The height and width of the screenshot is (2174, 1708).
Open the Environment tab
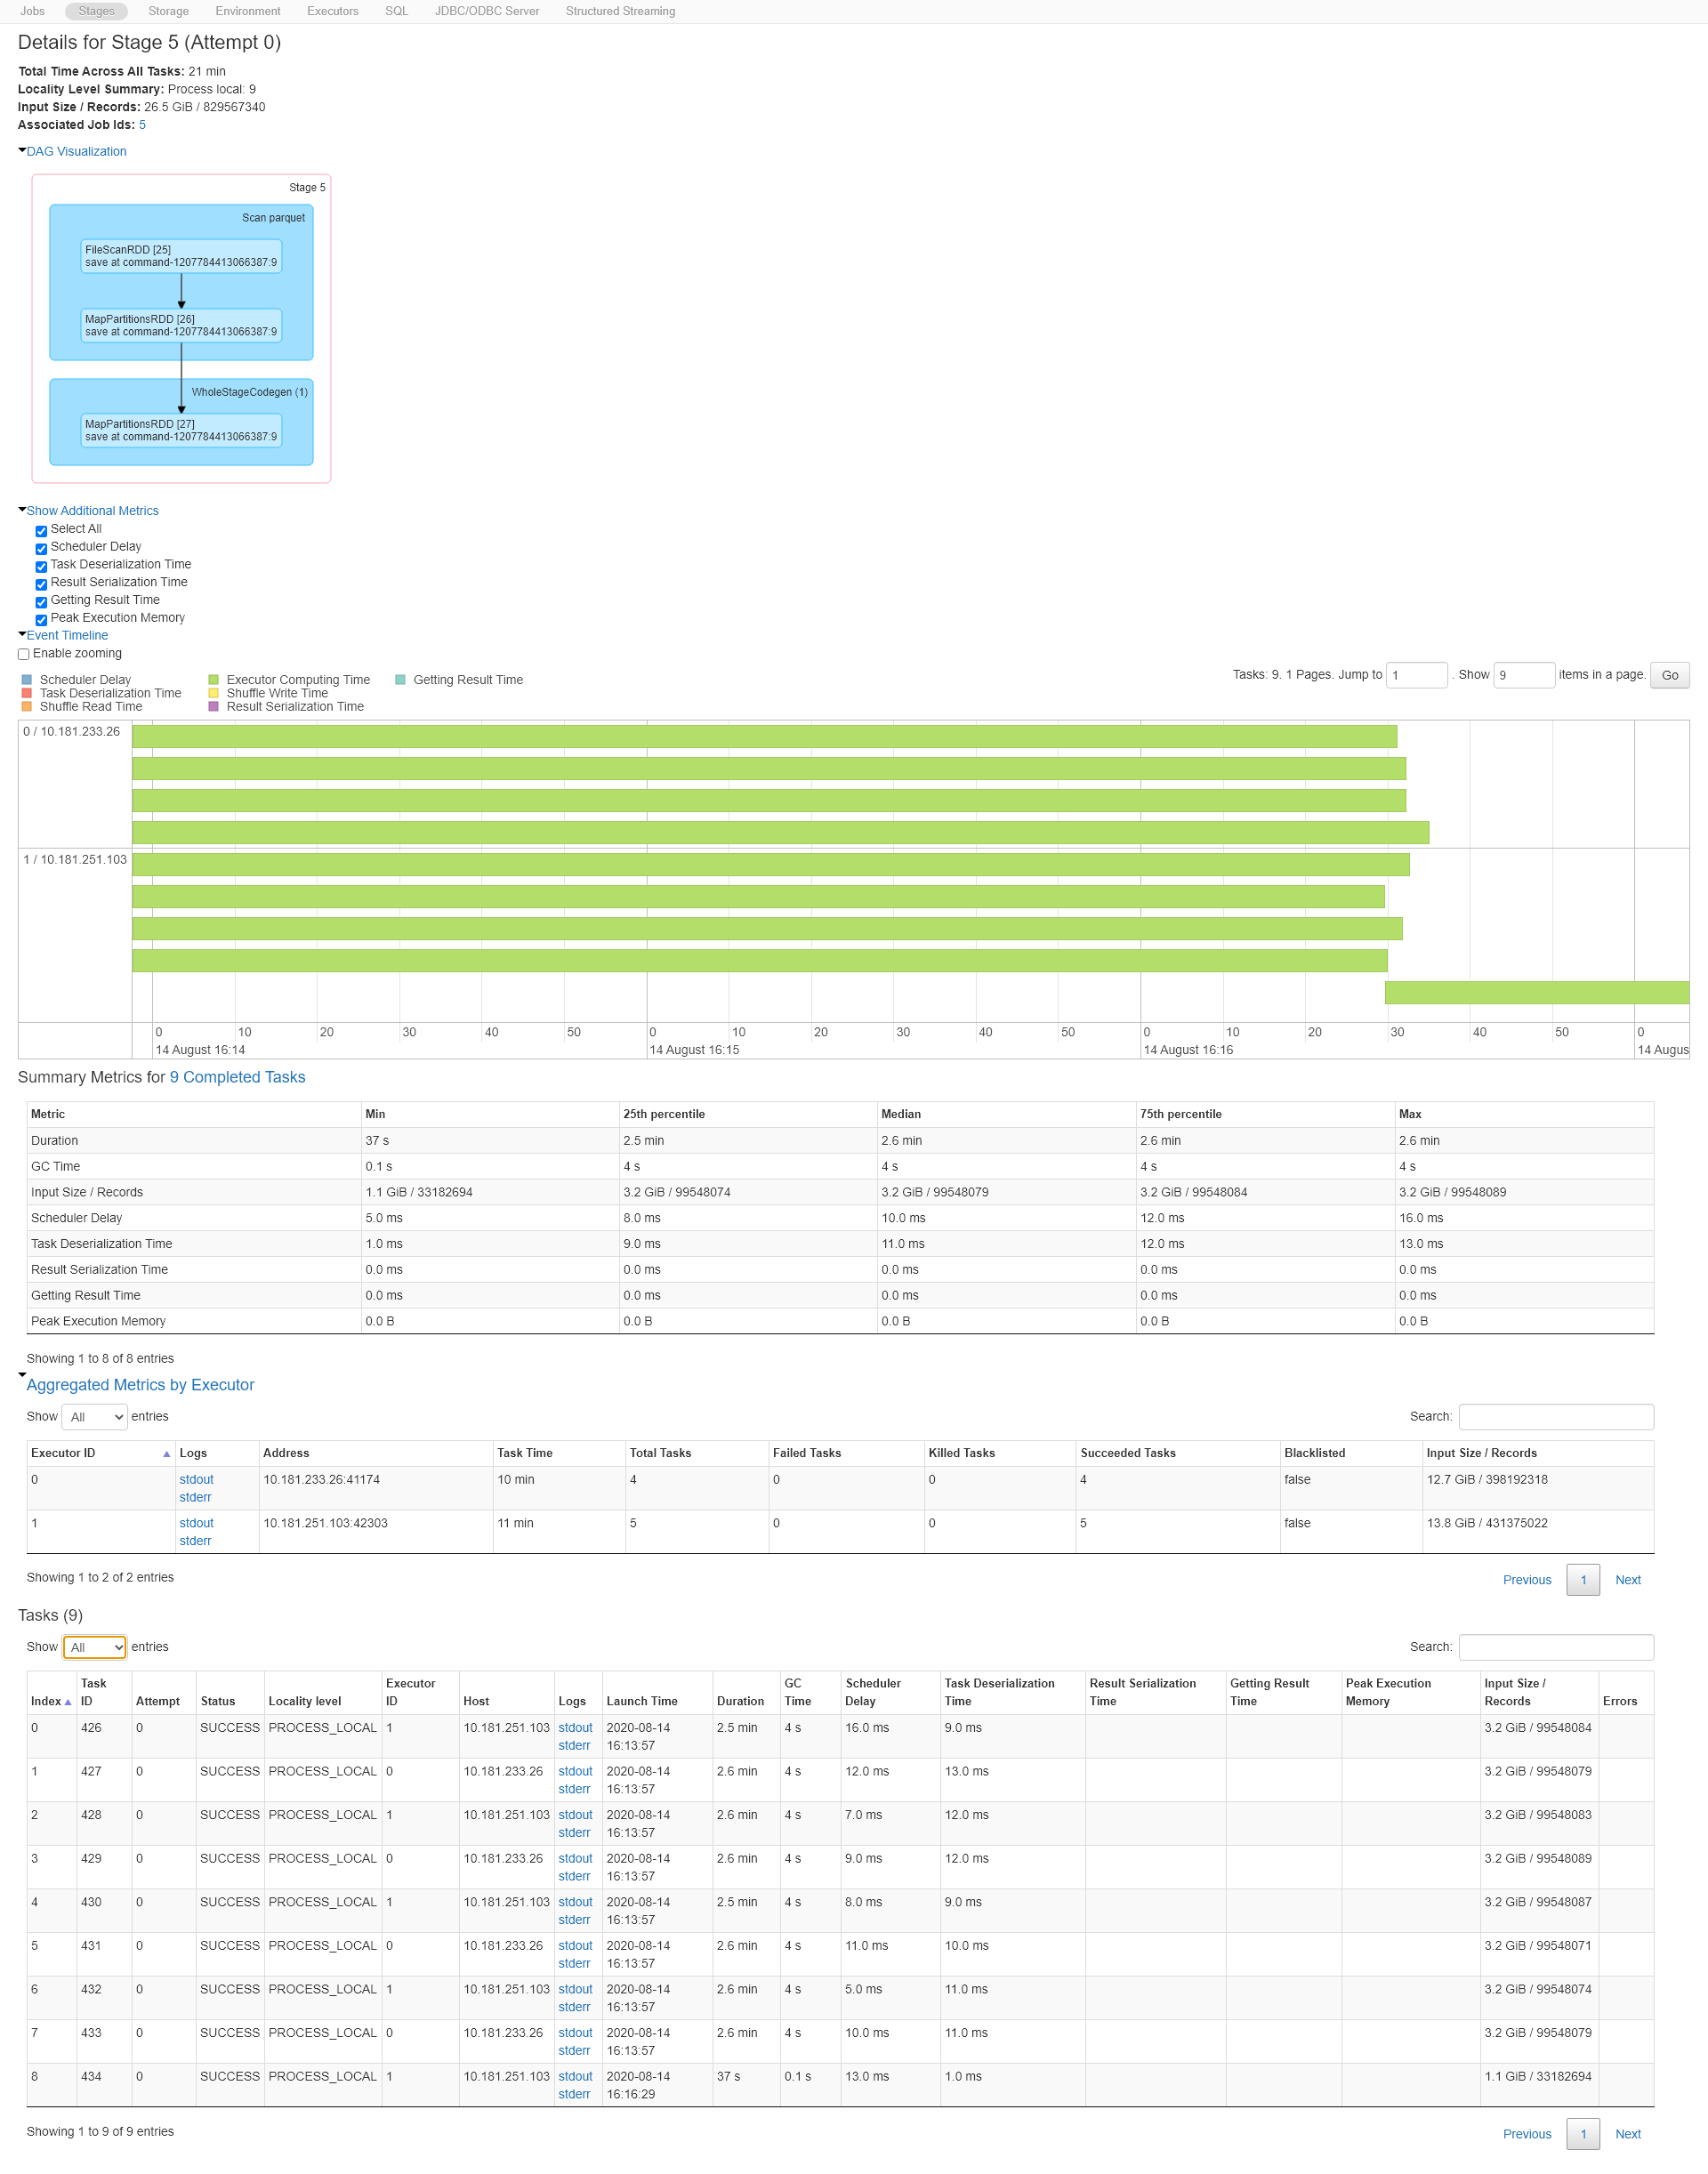click(x=248, y=11)
